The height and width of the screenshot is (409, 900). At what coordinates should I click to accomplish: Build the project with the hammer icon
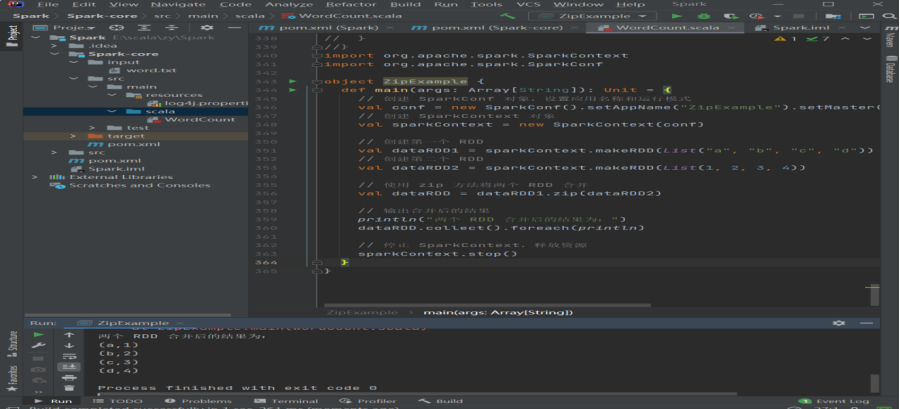point(507,16)
